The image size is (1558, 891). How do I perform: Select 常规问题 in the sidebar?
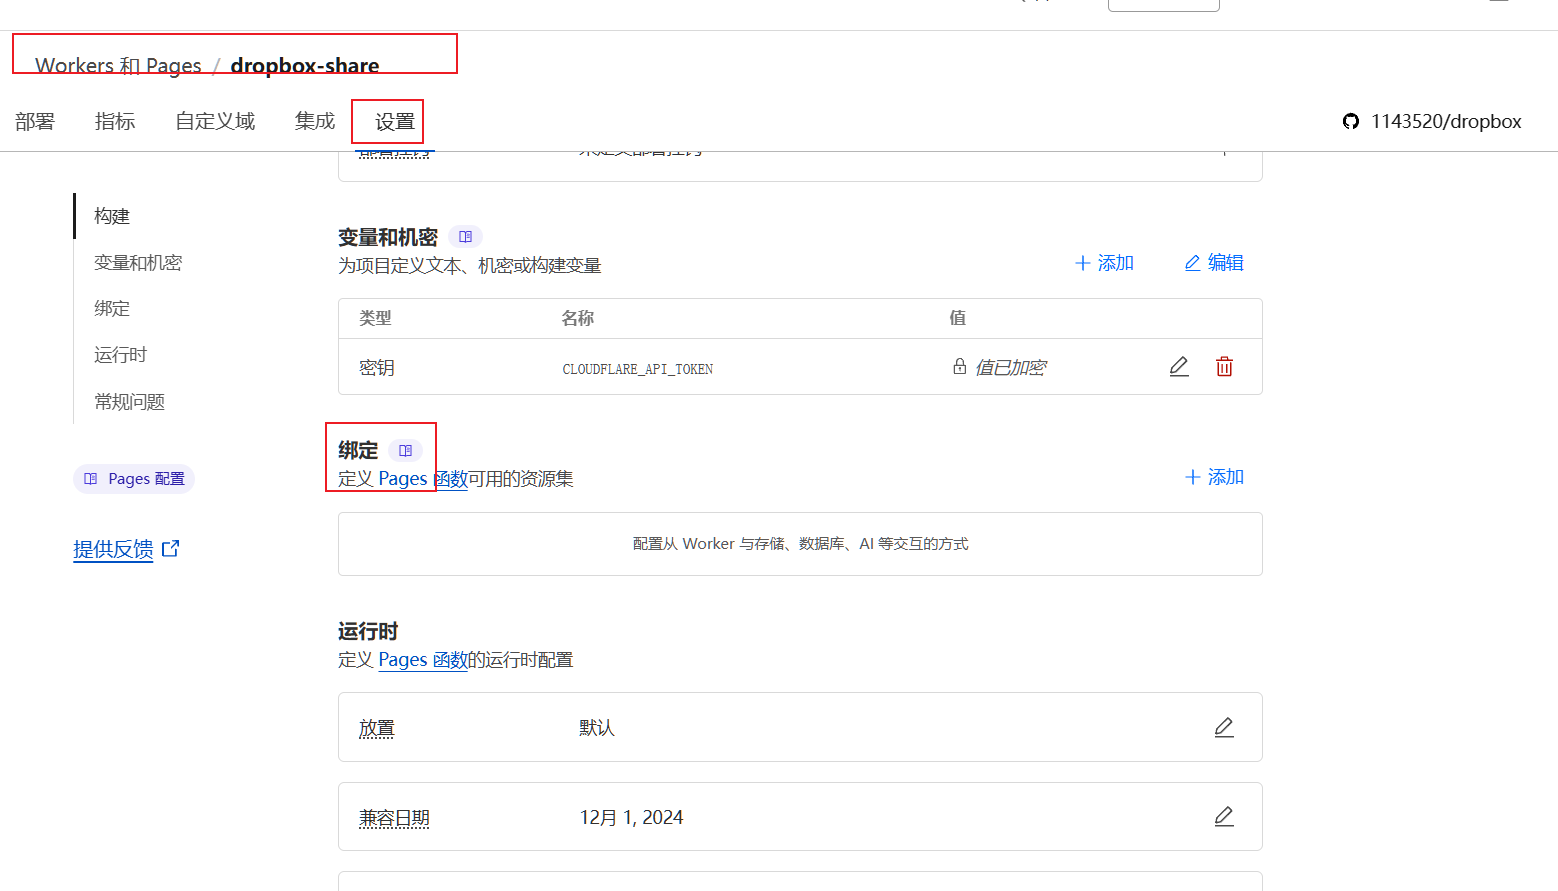point(129,402)
